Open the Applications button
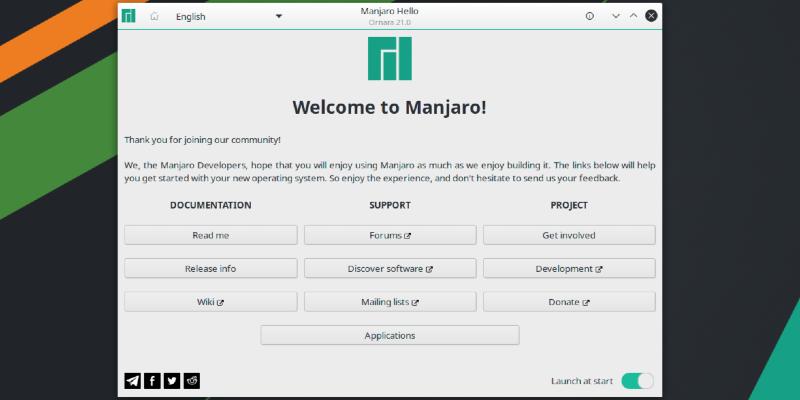800x400 pixels. [x=390, y=335]
